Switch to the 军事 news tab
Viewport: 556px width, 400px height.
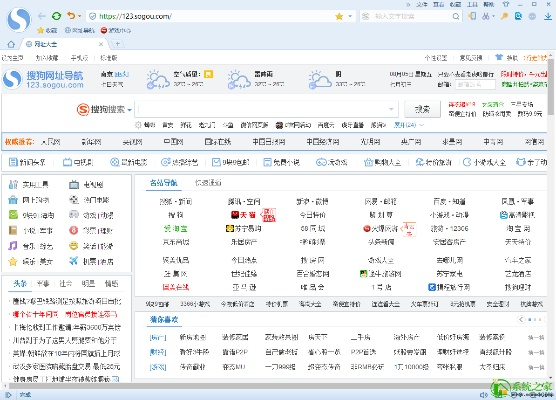tap(43, 283)
